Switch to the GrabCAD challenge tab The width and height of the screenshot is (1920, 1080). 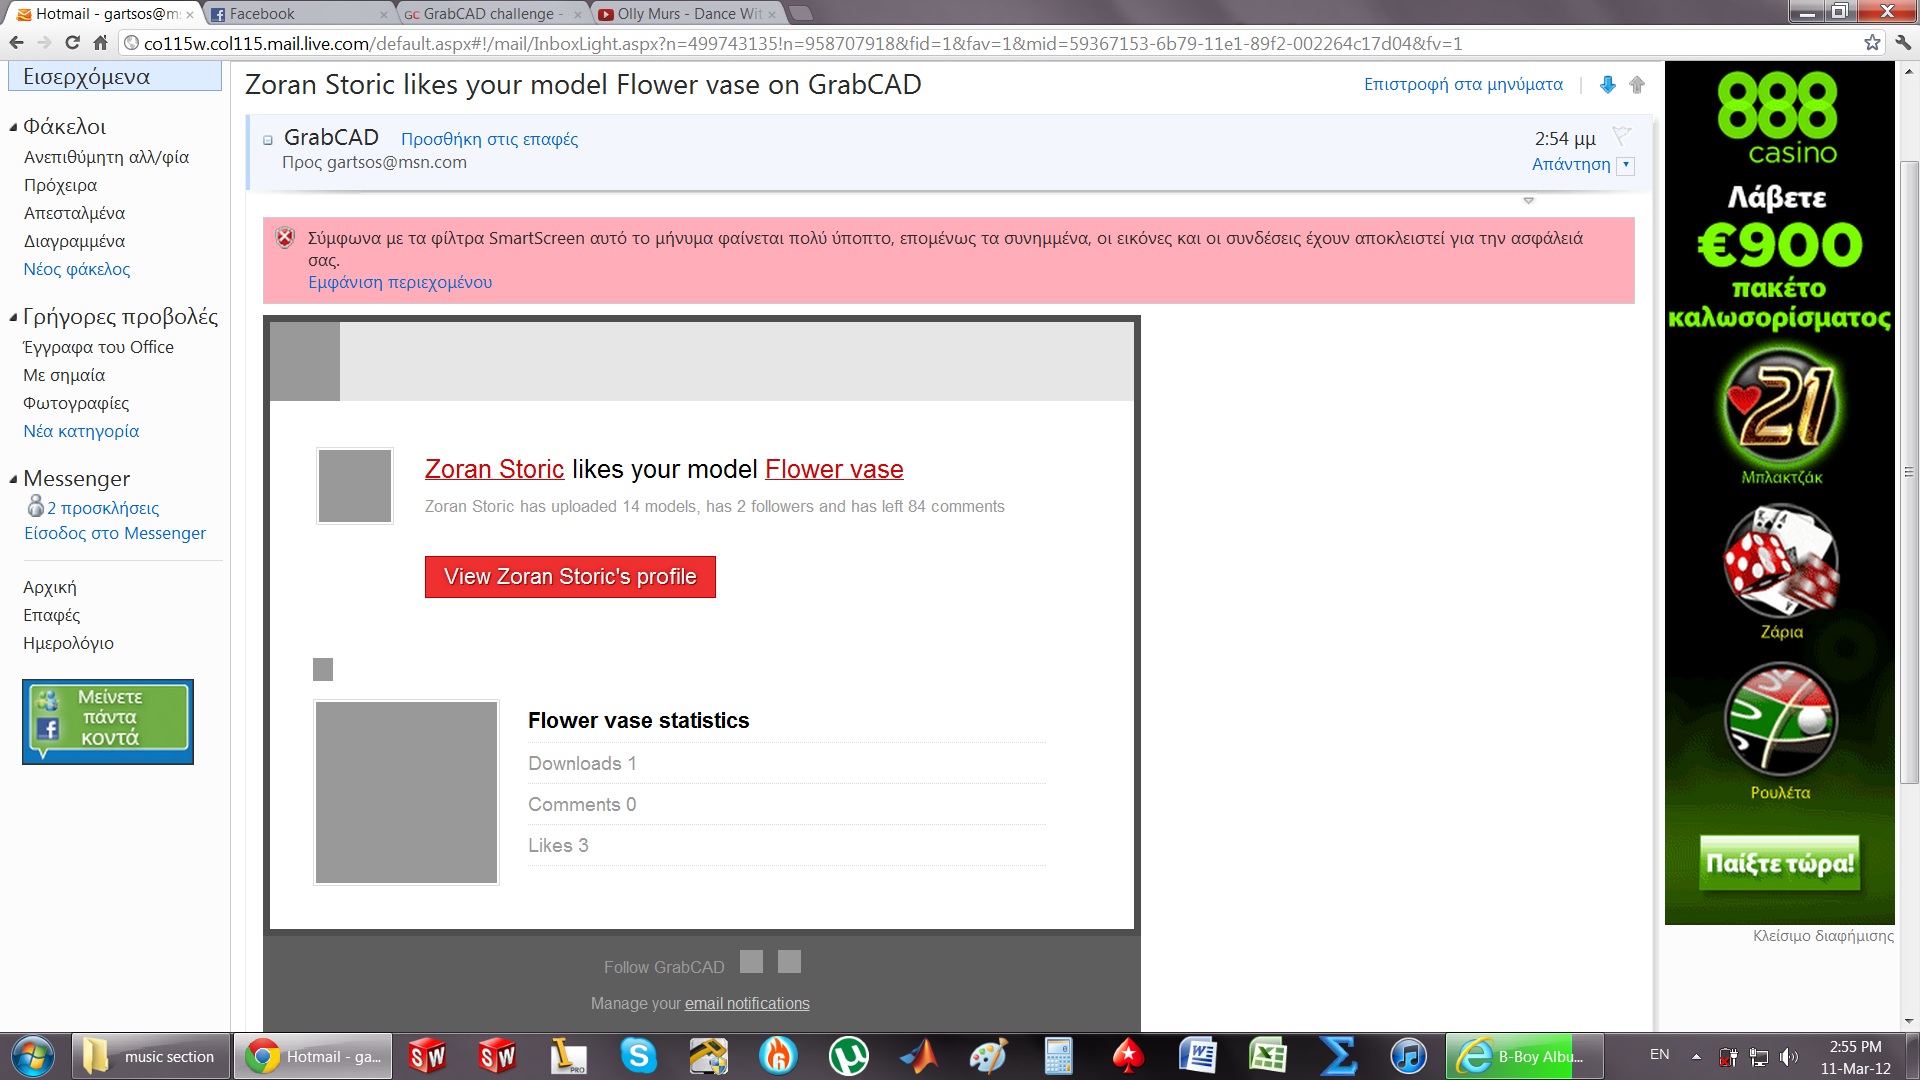pos(488,14)
